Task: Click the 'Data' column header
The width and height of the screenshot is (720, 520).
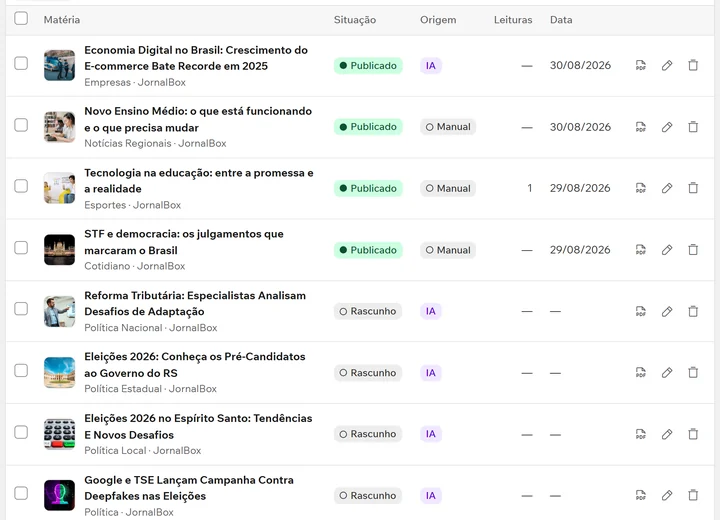Action: click(561, 20)
